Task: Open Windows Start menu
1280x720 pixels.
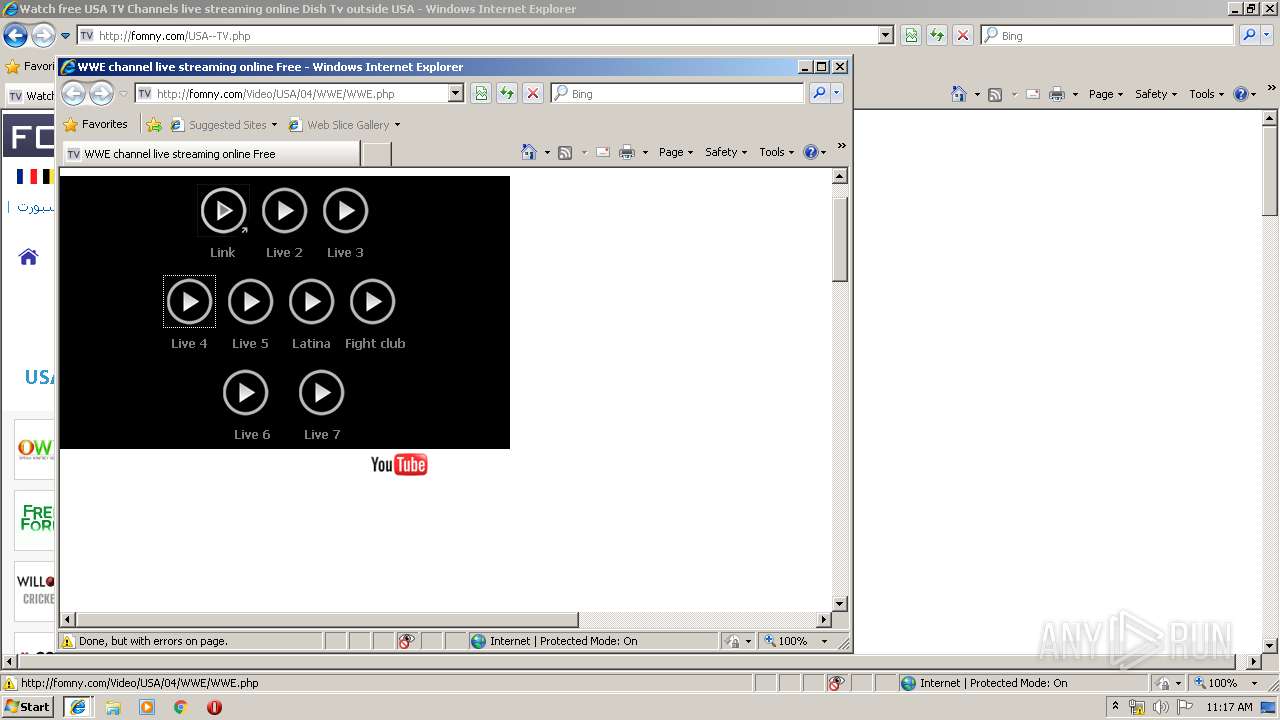Action: tap(28, 707)
